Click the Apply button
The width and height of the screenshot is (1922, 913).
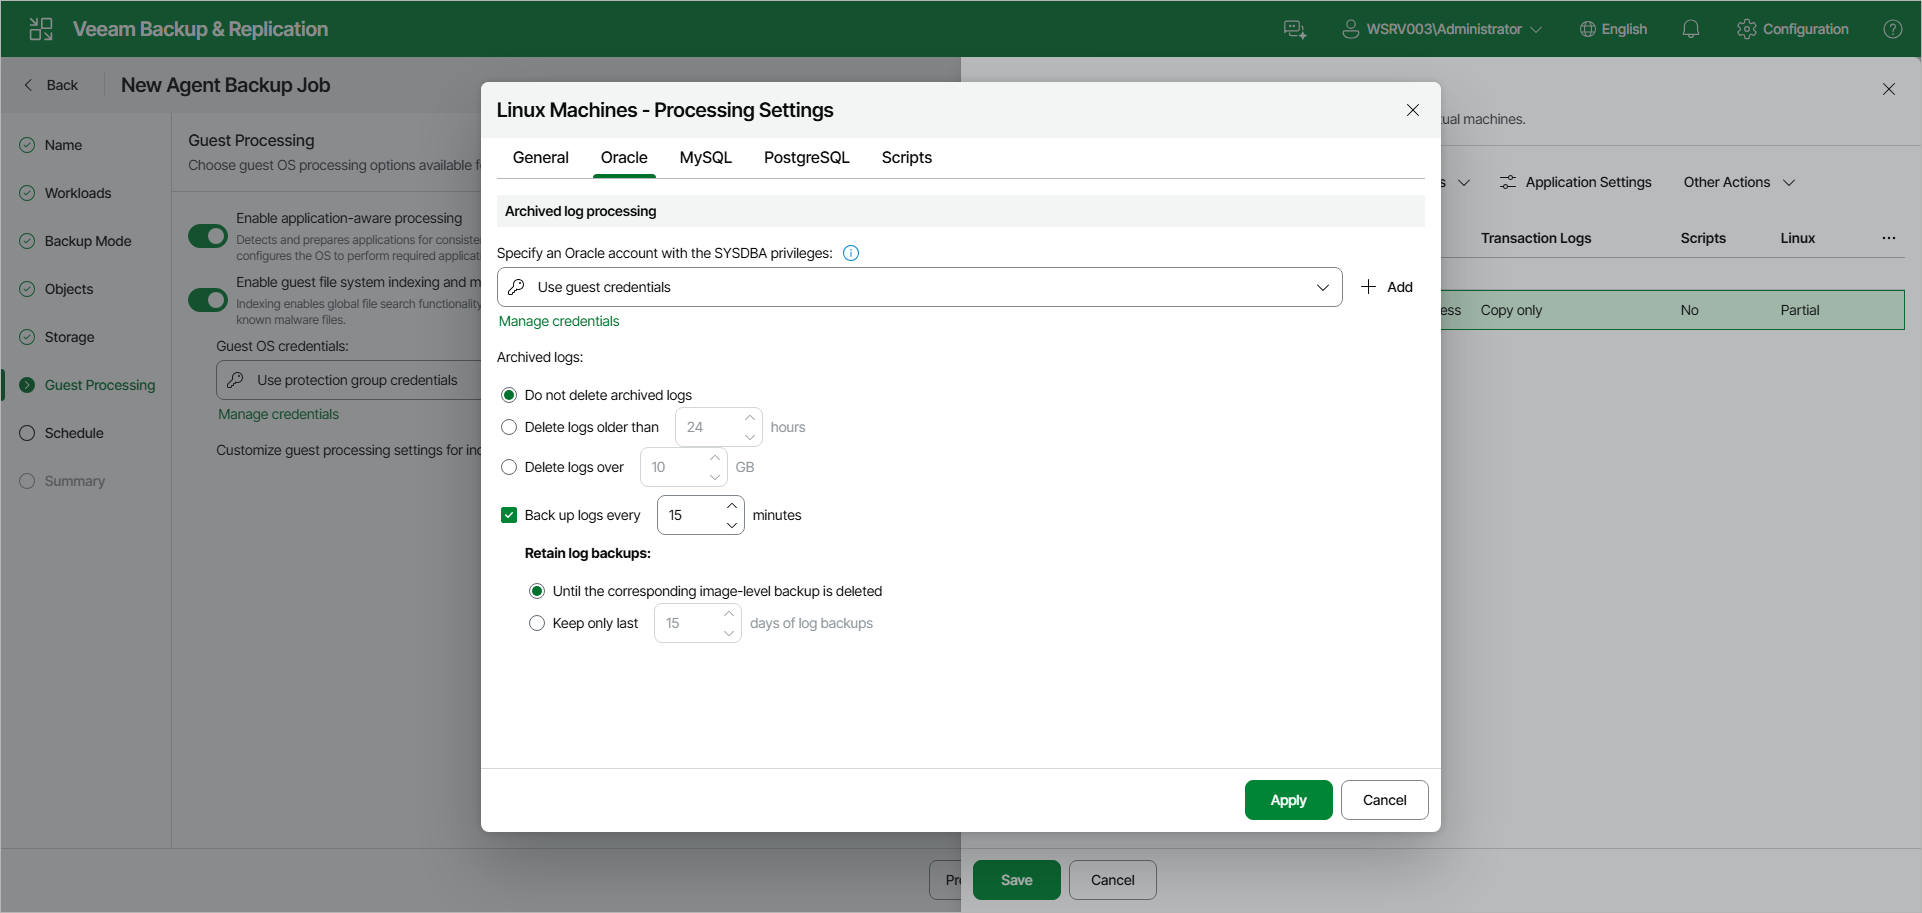[1288, 800]
